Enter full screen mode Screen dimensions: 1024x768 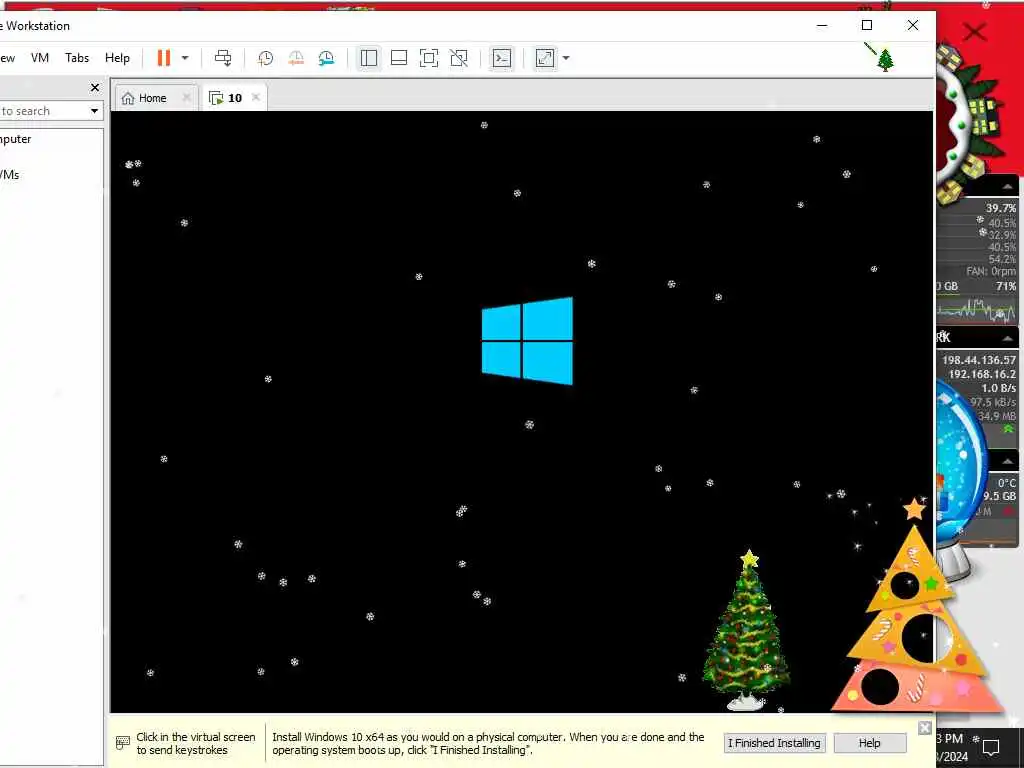coord(429,58)
